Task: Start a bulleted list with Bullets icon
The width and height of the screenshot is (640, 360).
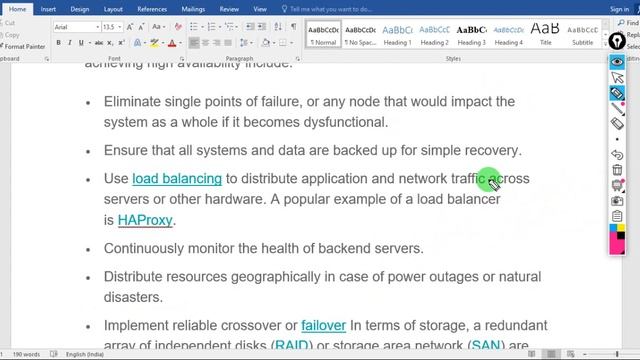Action: pyautogui.click(x=194, y=27)
